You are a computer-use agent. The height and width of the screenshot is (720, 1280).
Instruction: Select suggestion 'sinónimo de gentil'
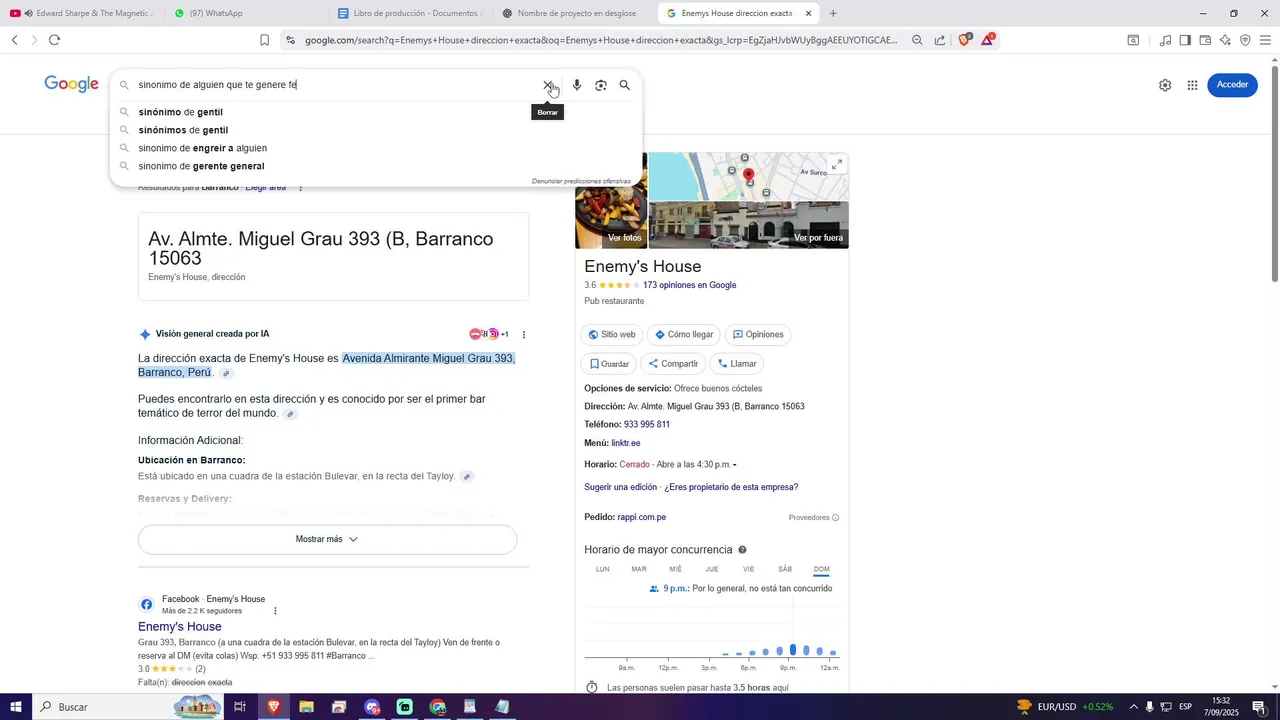[x=181, y=112]
